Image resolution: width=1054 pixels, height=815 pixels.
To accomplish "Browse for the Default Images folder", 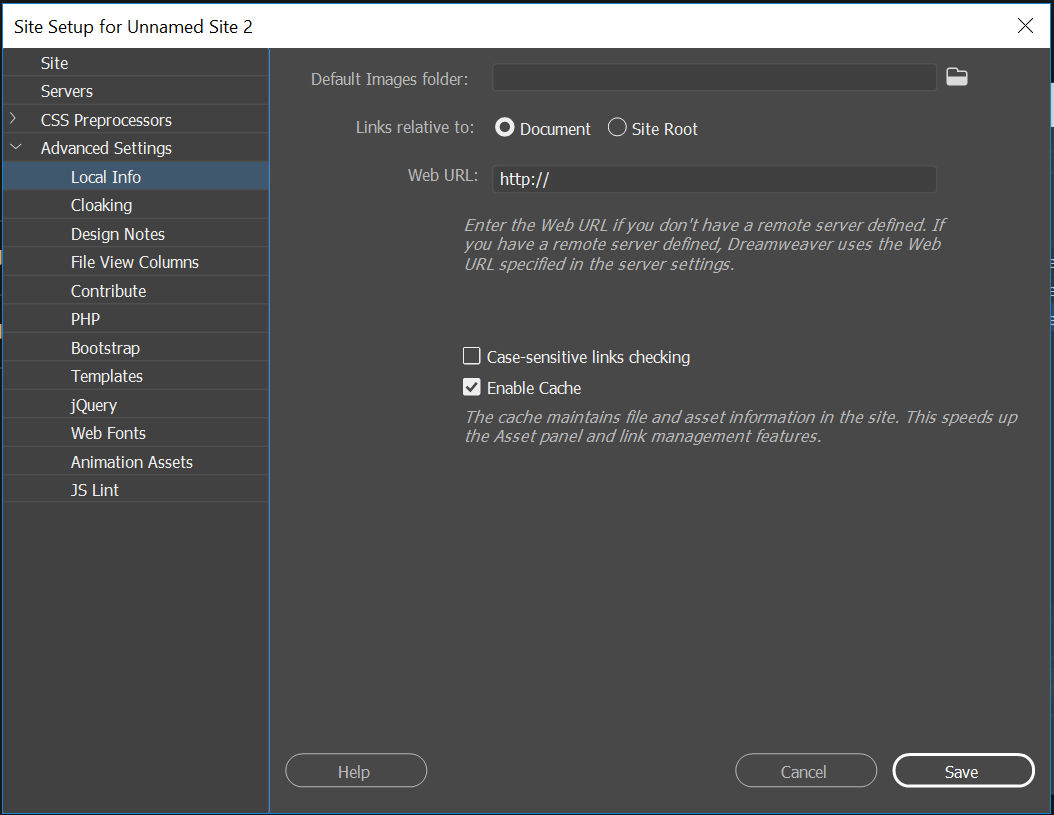I will coord(956,76).
